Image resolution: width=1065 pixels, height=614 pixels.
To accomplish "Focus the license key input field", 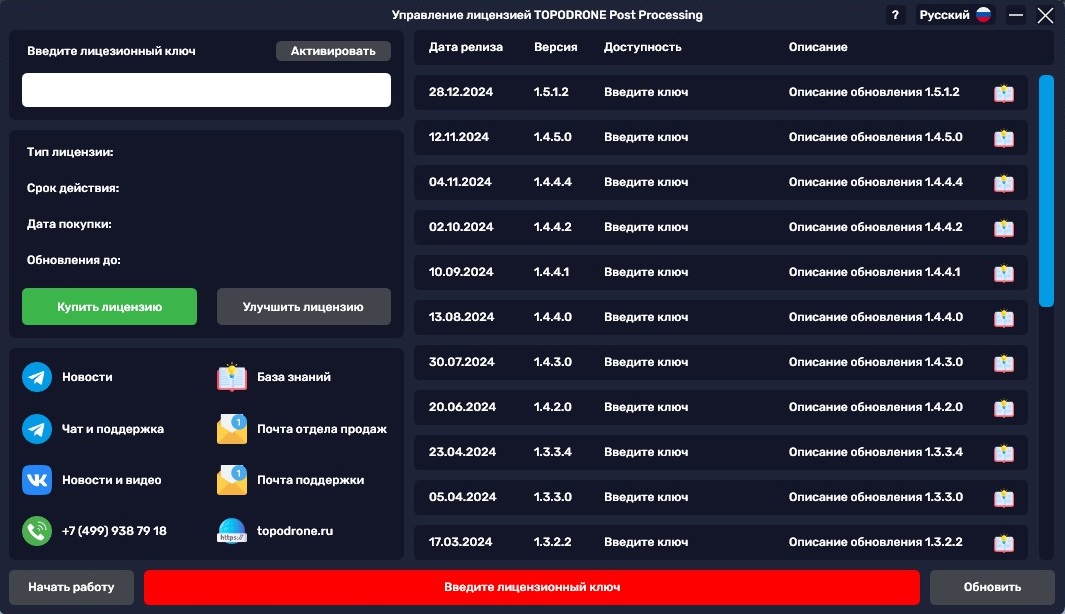I will point(206,90).
